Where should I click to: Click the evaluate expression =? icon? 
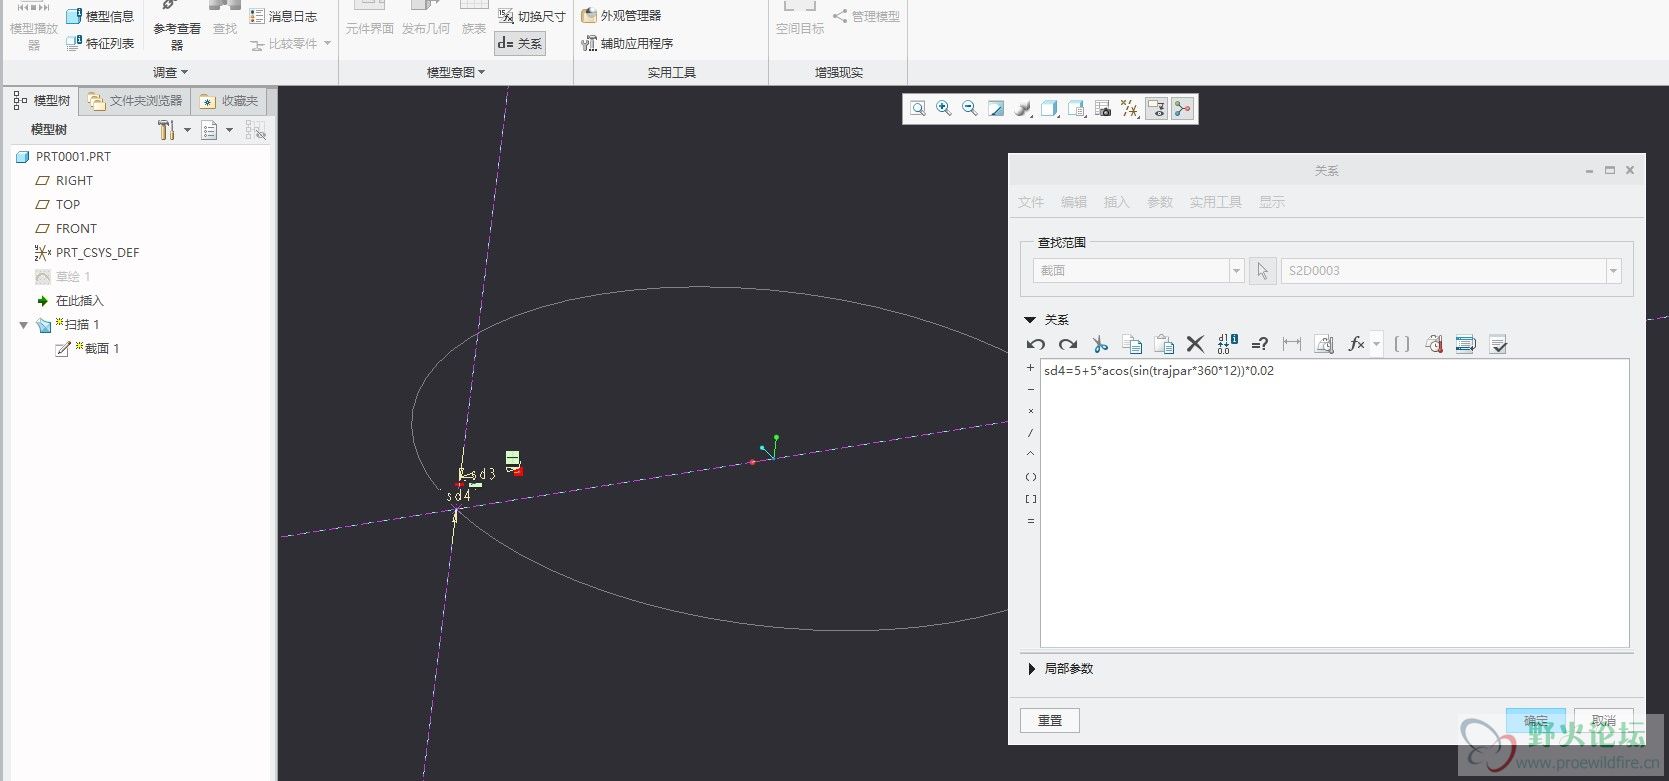pos(1259,344)
